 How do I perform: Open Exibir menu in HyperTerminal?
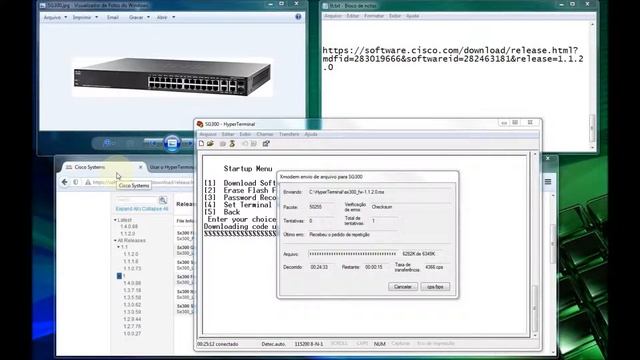(245, 134)
